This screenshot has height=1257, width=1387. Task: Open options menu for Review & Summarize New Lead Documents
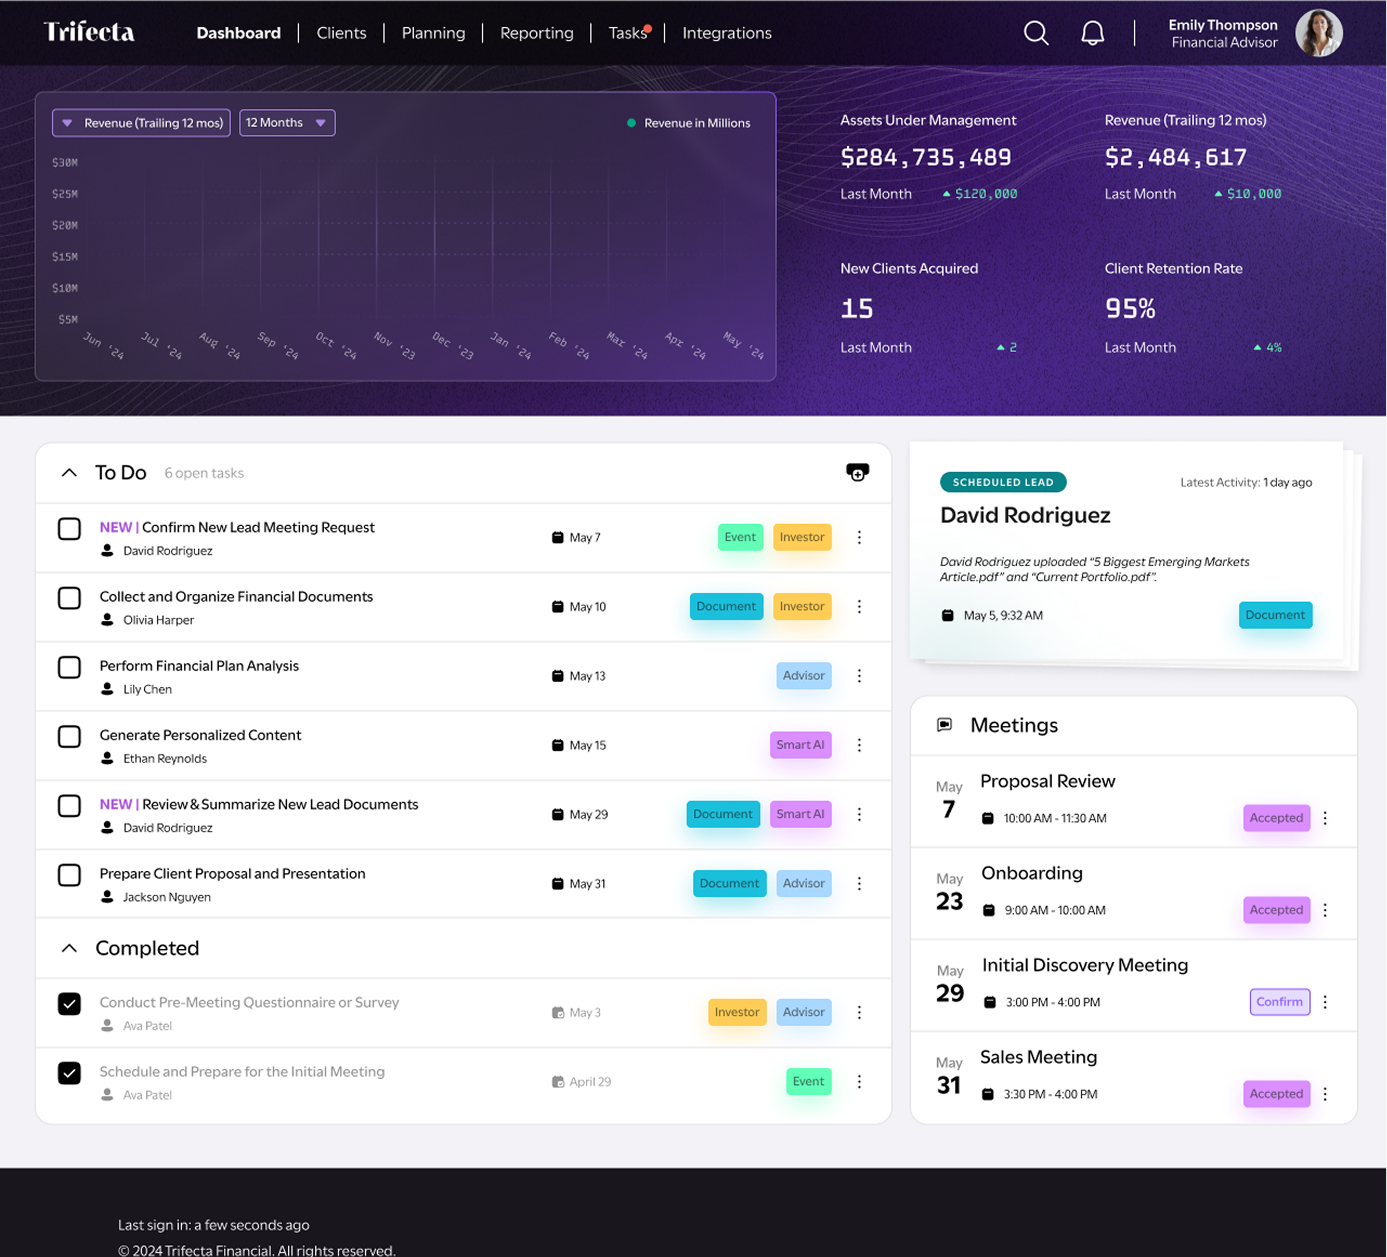tap(859, 814)
